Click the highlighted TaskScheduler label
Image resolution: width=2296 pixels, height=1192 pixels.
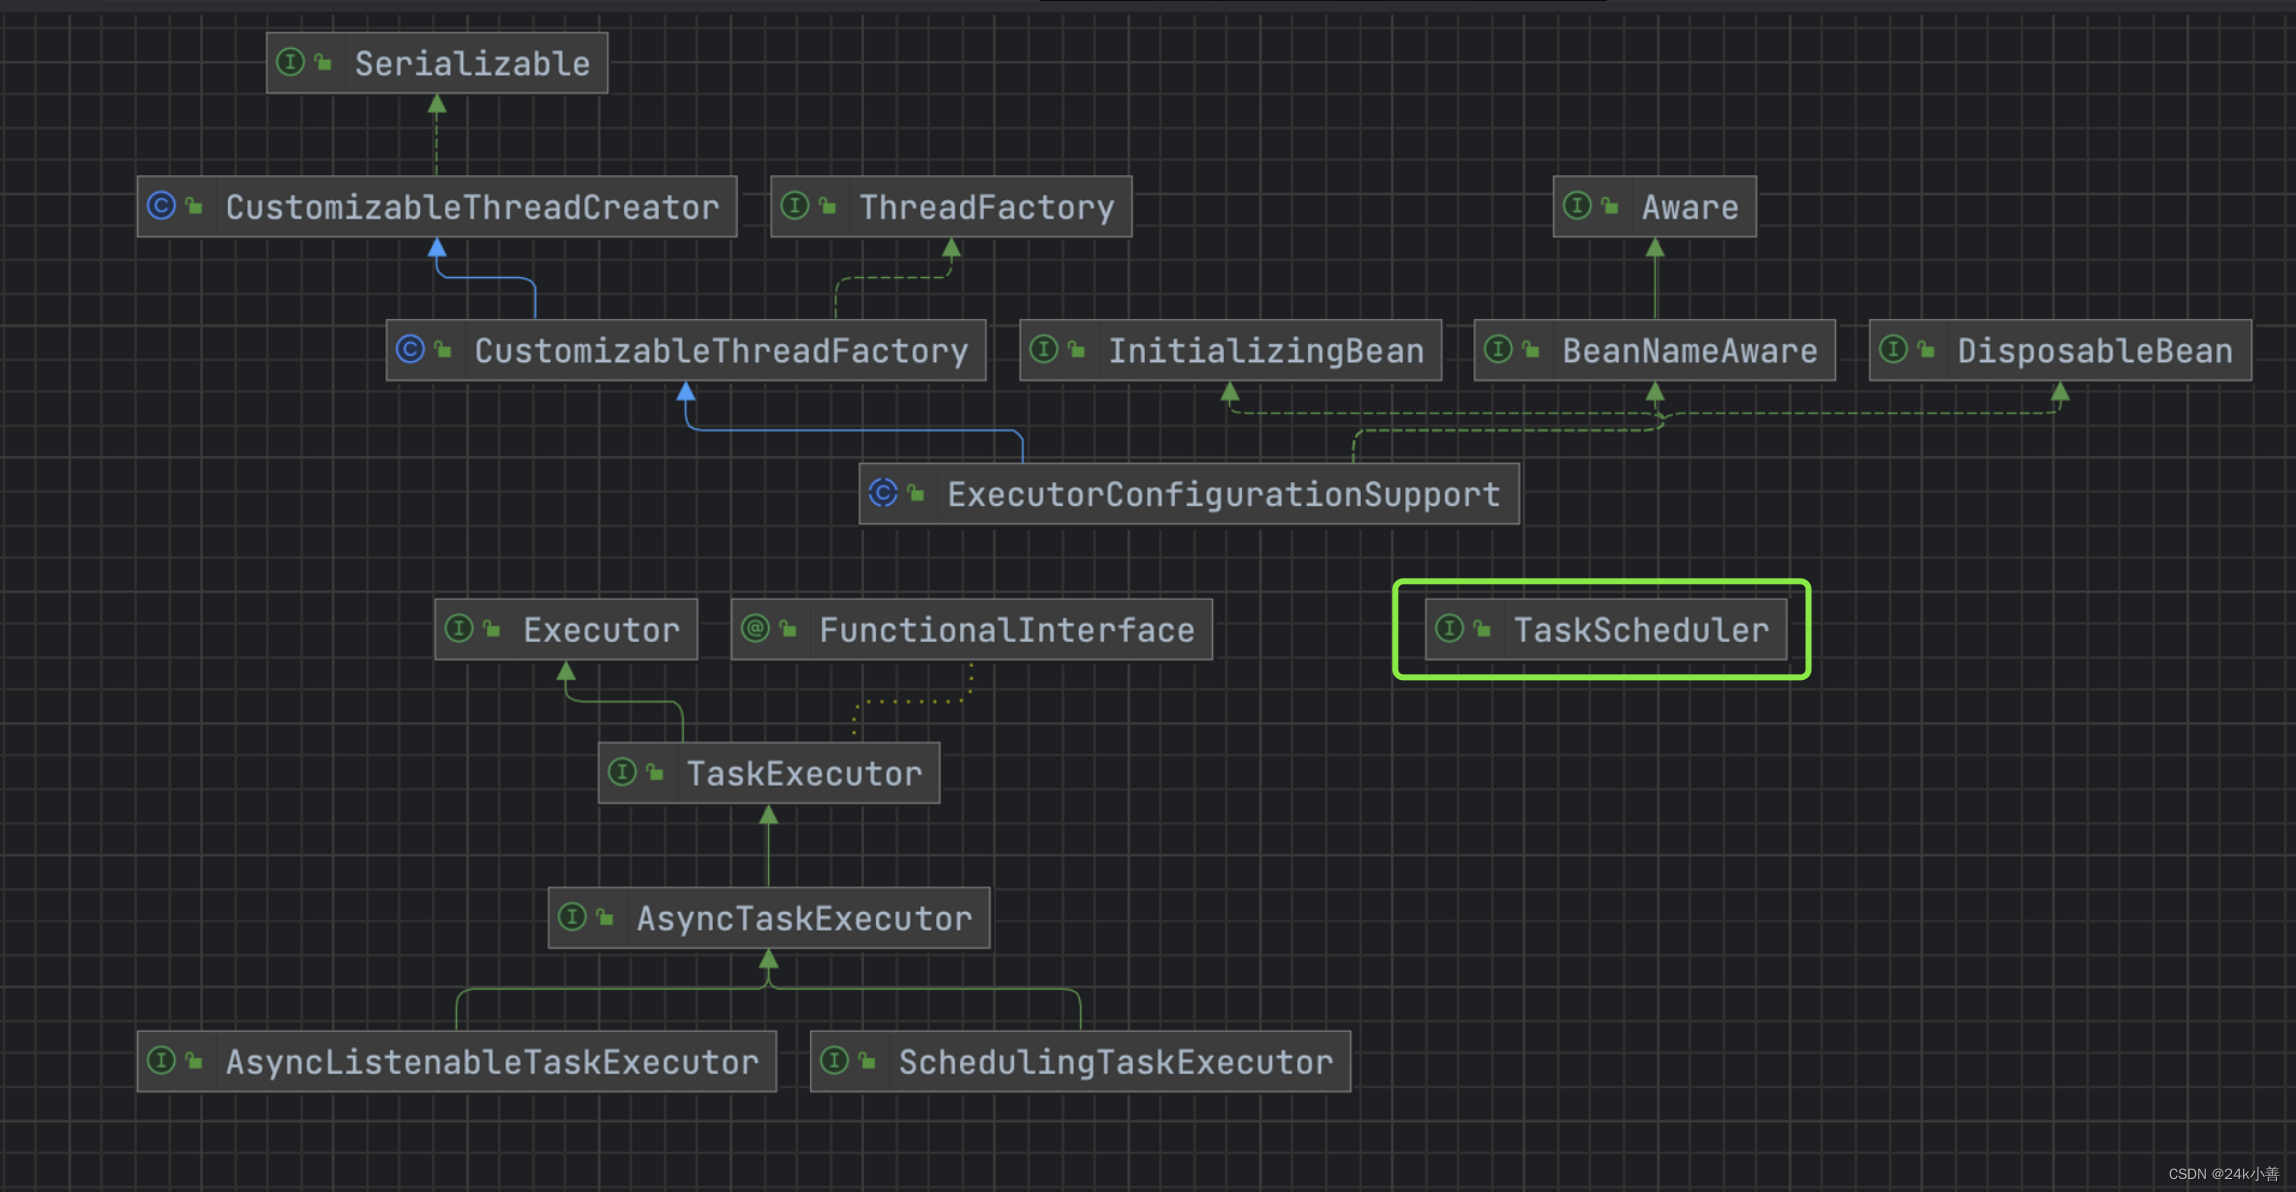[1640, 630]
